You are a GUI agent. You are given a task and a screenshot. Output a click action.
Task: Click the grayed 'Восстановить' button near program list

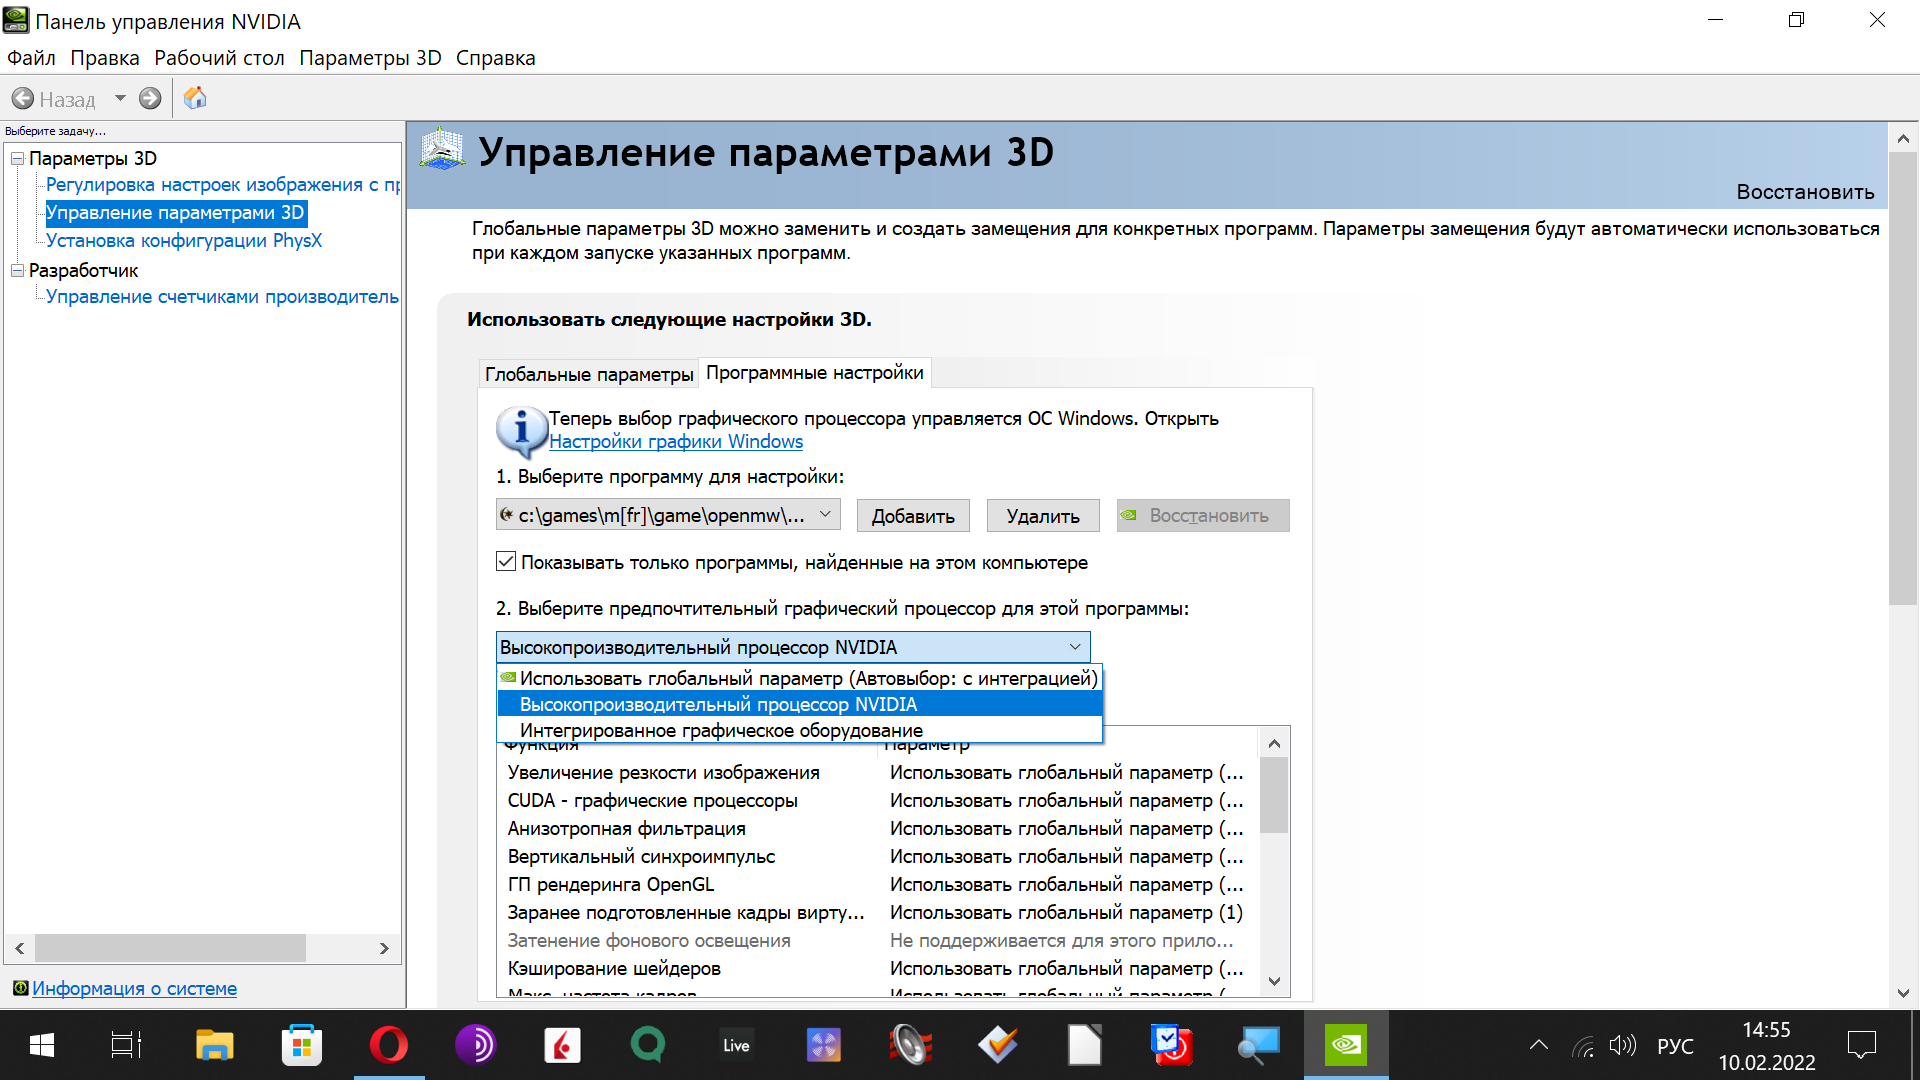coord(1203,516)
